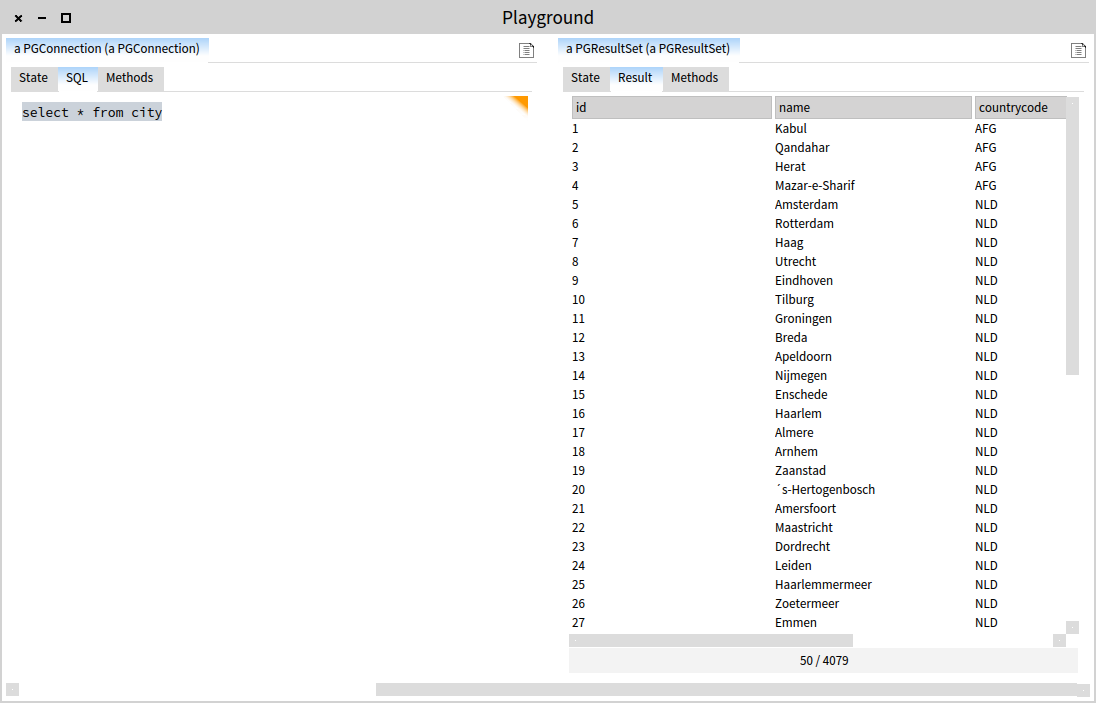Select the "Enschede" city cell

click(801, 394)
